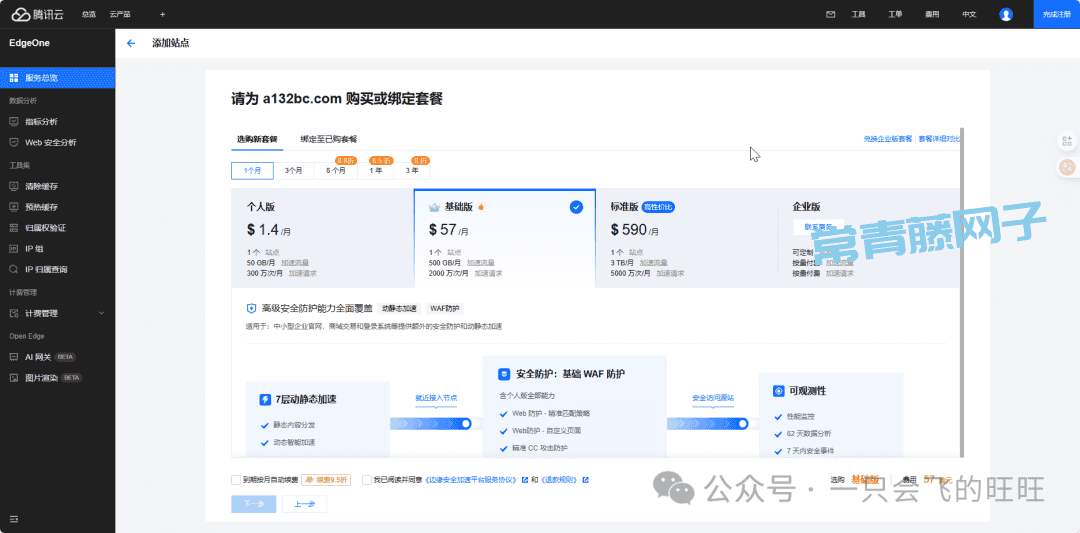This screenshot has width=1080, height=533.
Task: Open the 套餐详细对比 link
Action: [939, 138]
